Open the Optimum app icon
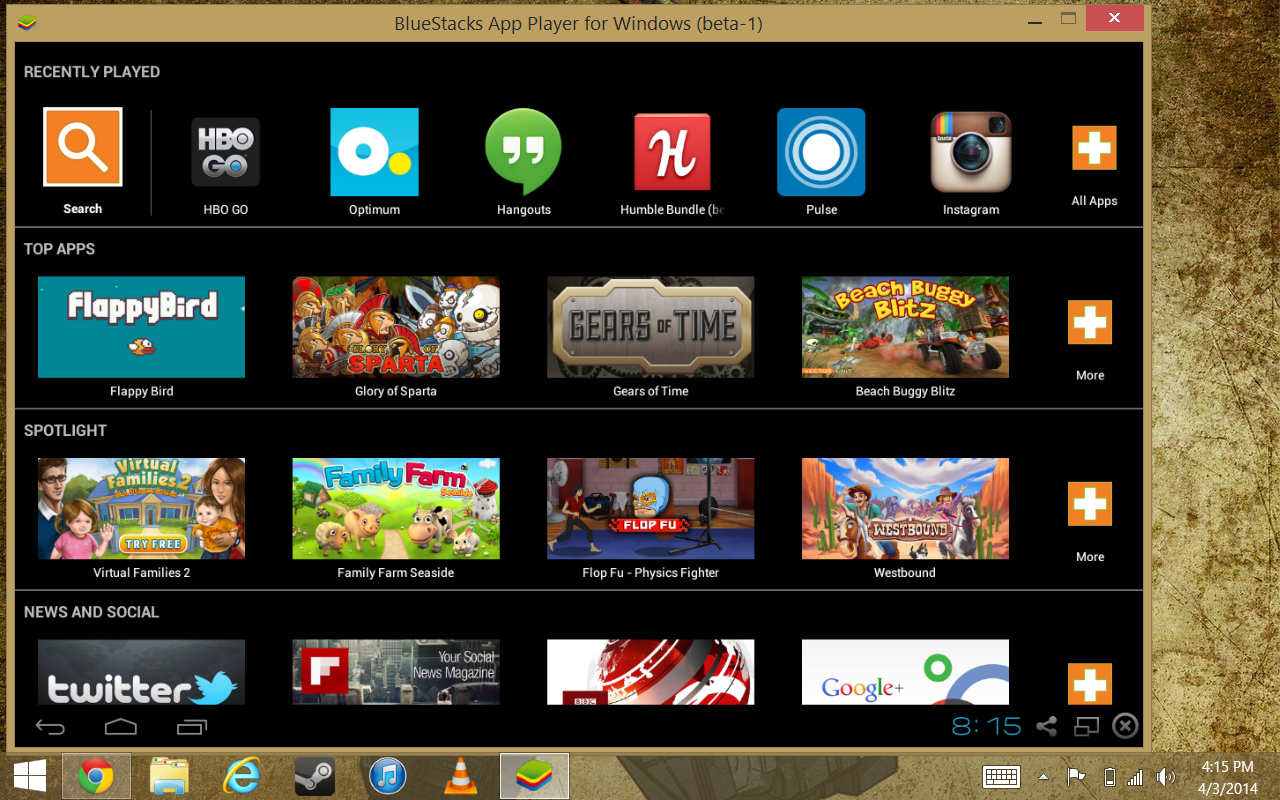This screenshot has width=1280, height=800. pyautogui.click(x=375, y=152)
